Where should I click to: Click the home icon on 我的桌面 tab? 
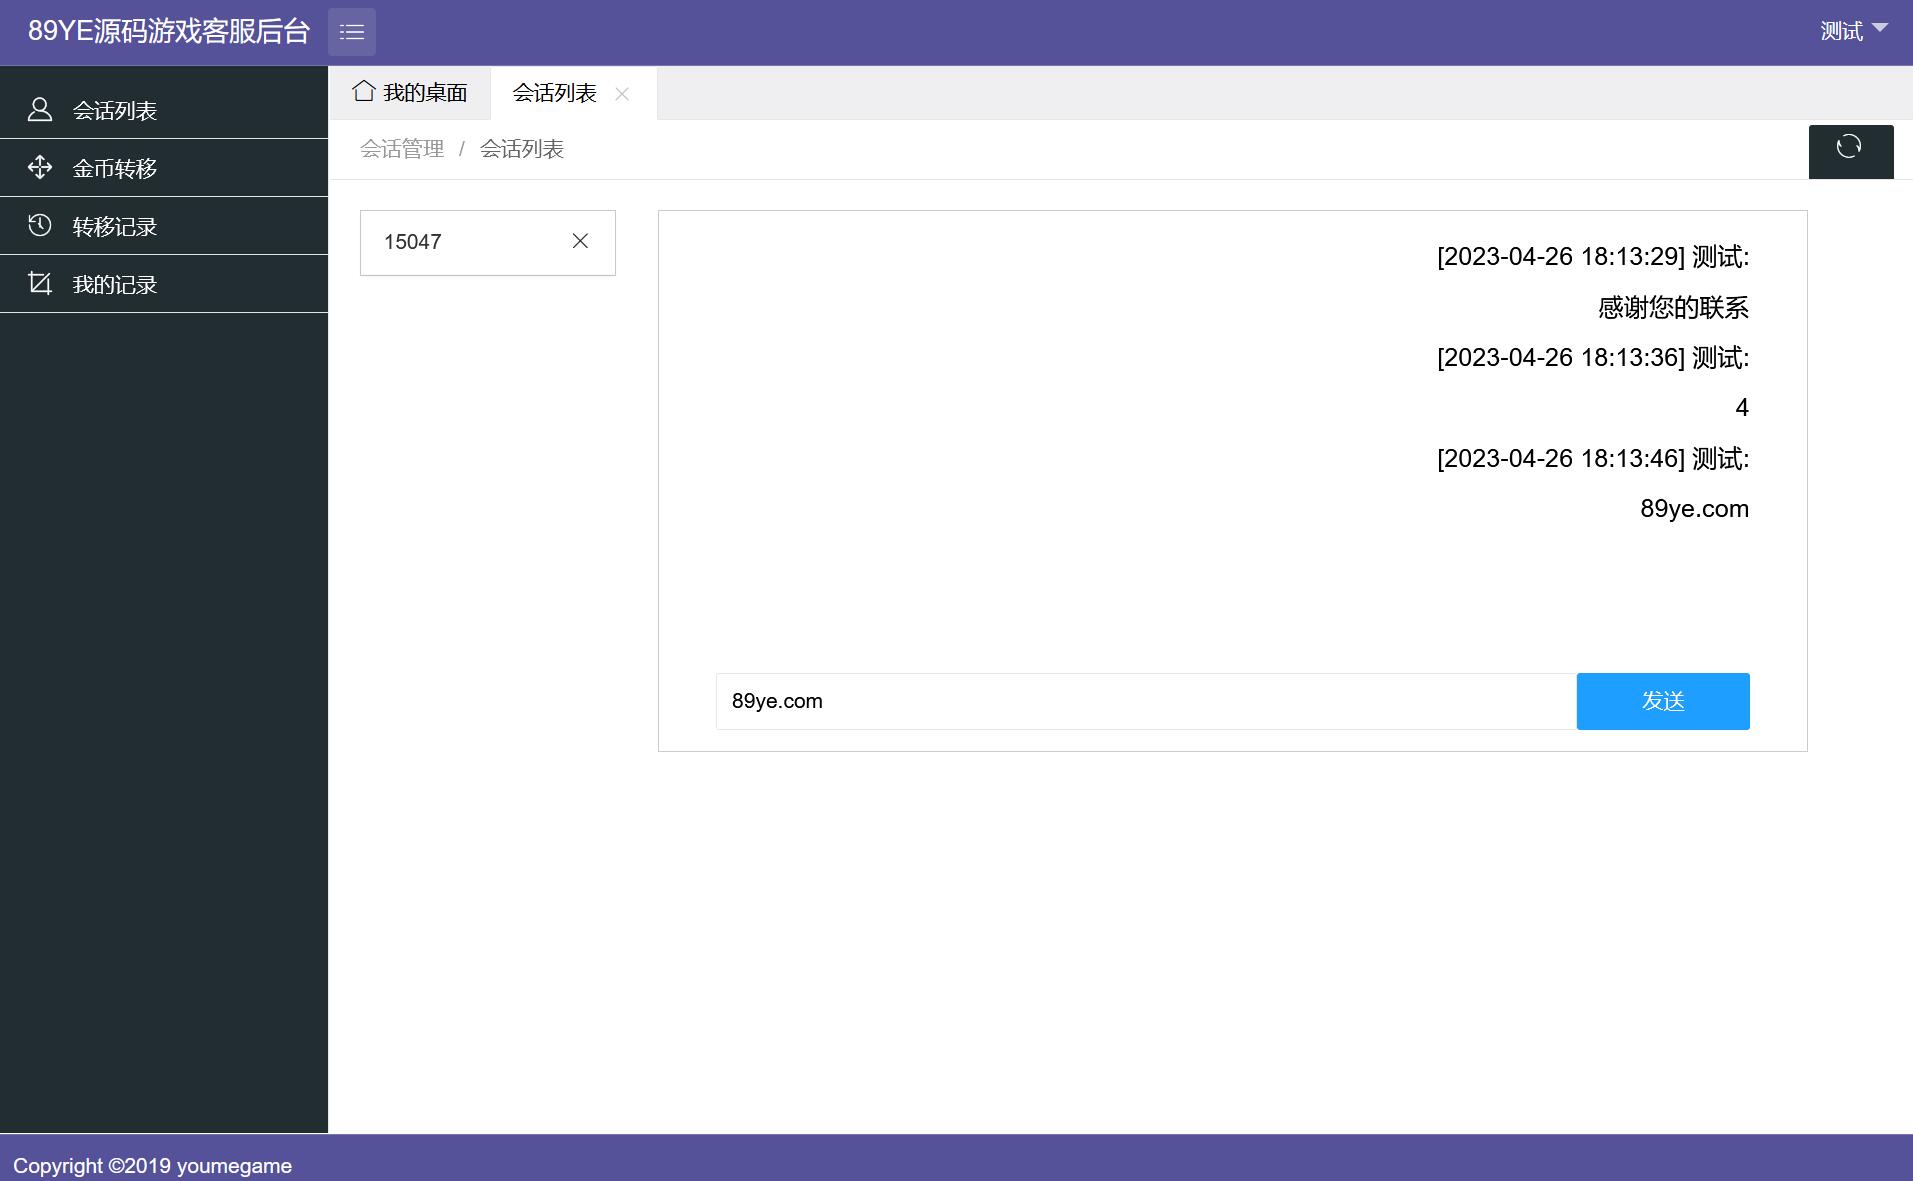(364, 91)
